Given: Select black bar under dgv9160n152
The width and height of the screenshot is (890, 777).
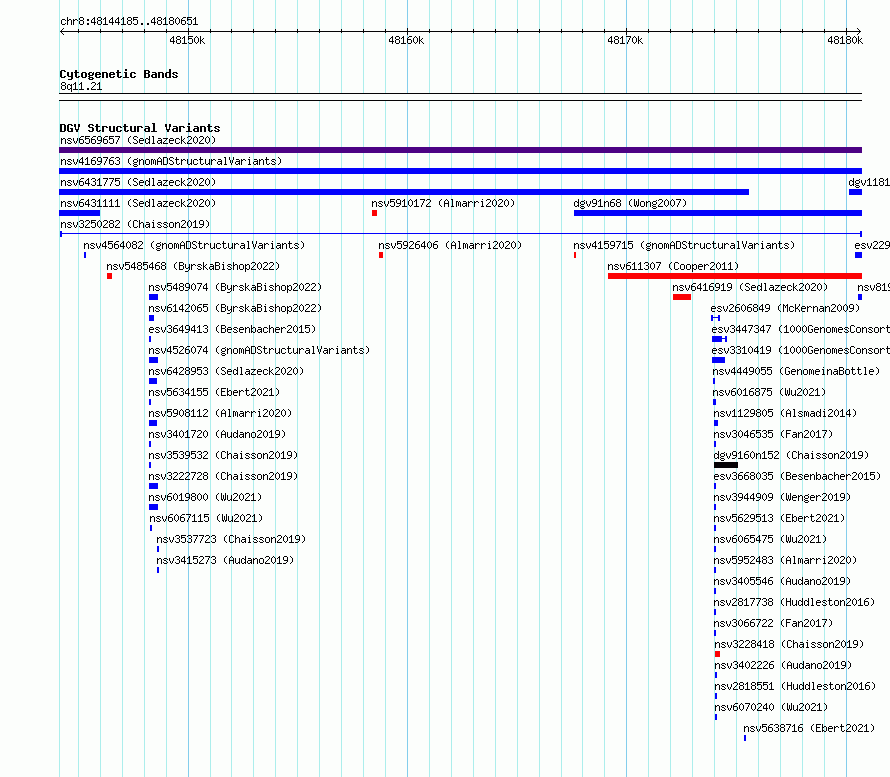Looking at the screenshot, I should click(726, 465).
